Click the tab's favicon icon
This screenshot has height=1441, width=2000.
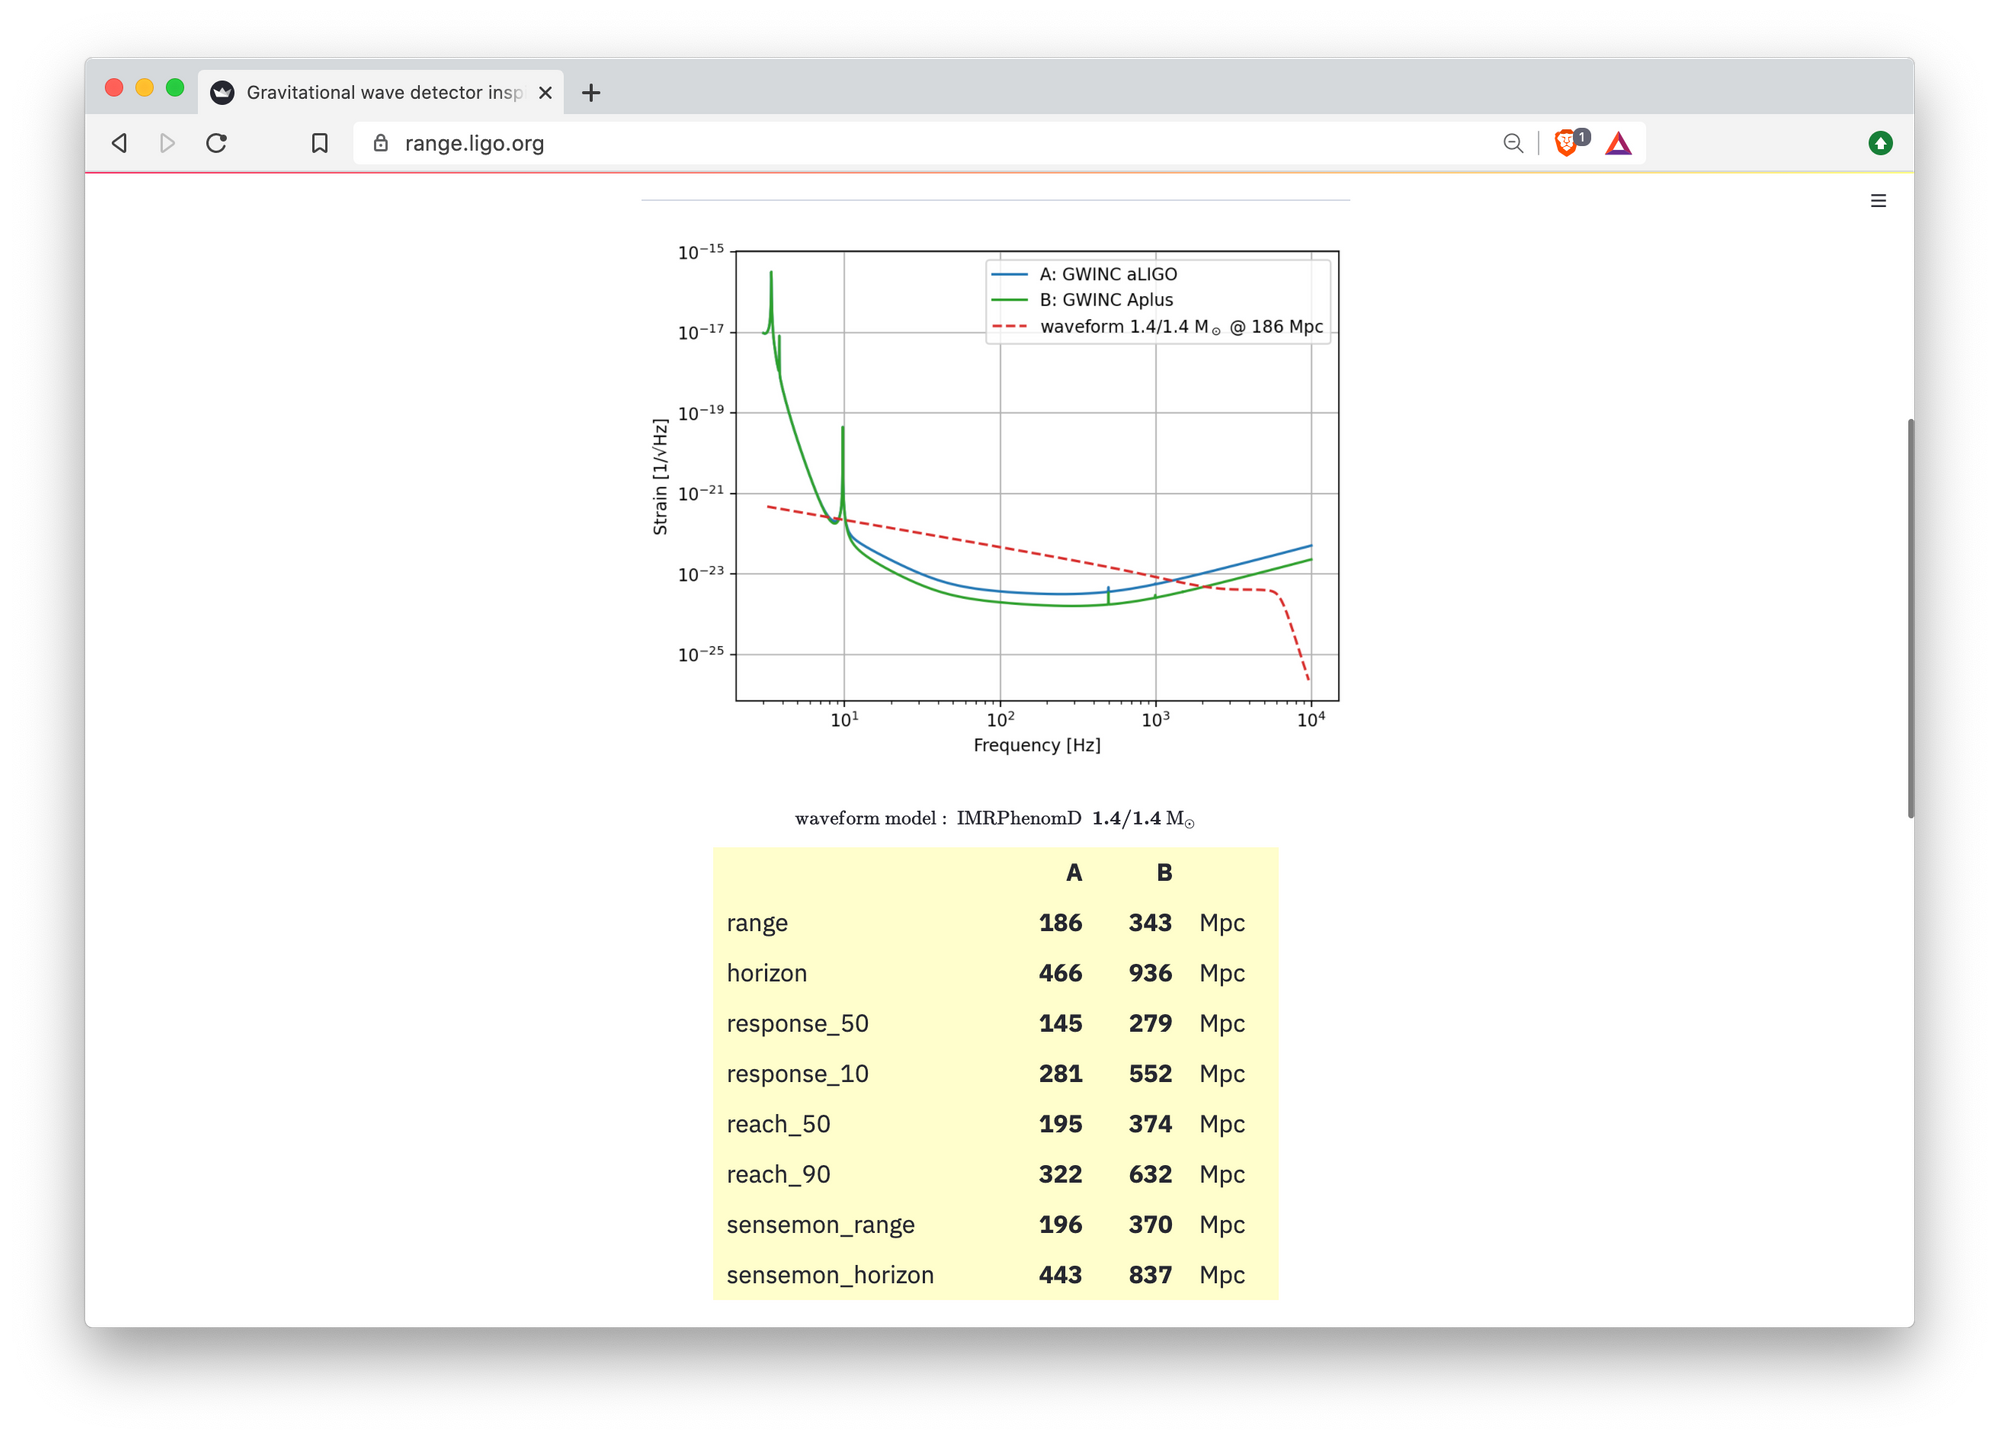[222, 92]
